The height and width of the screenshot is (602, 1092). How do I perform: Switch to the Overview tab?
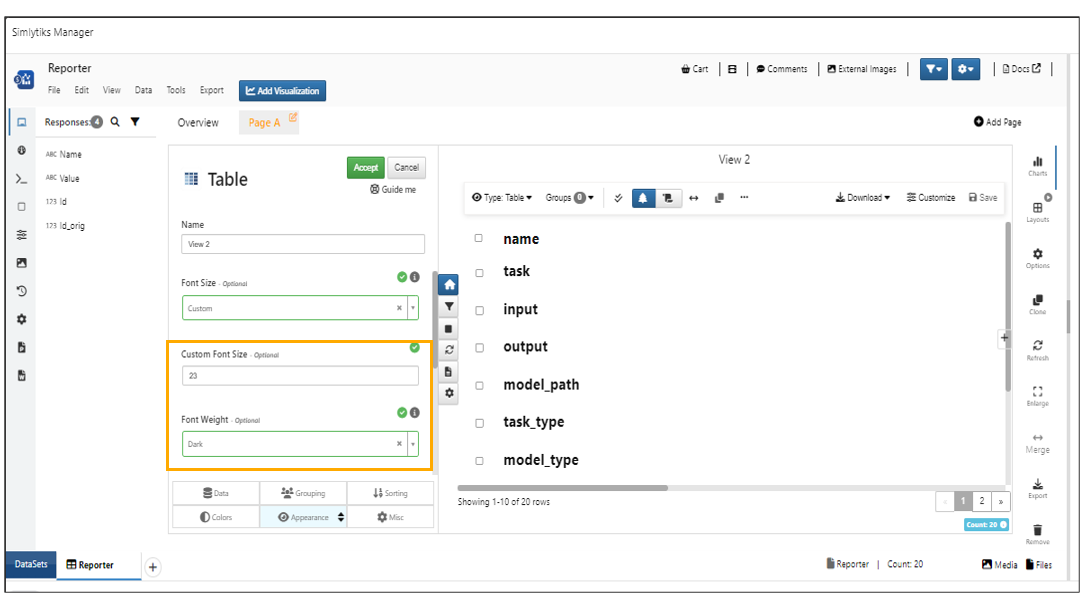pyautogui.click(x=198, y=123)
